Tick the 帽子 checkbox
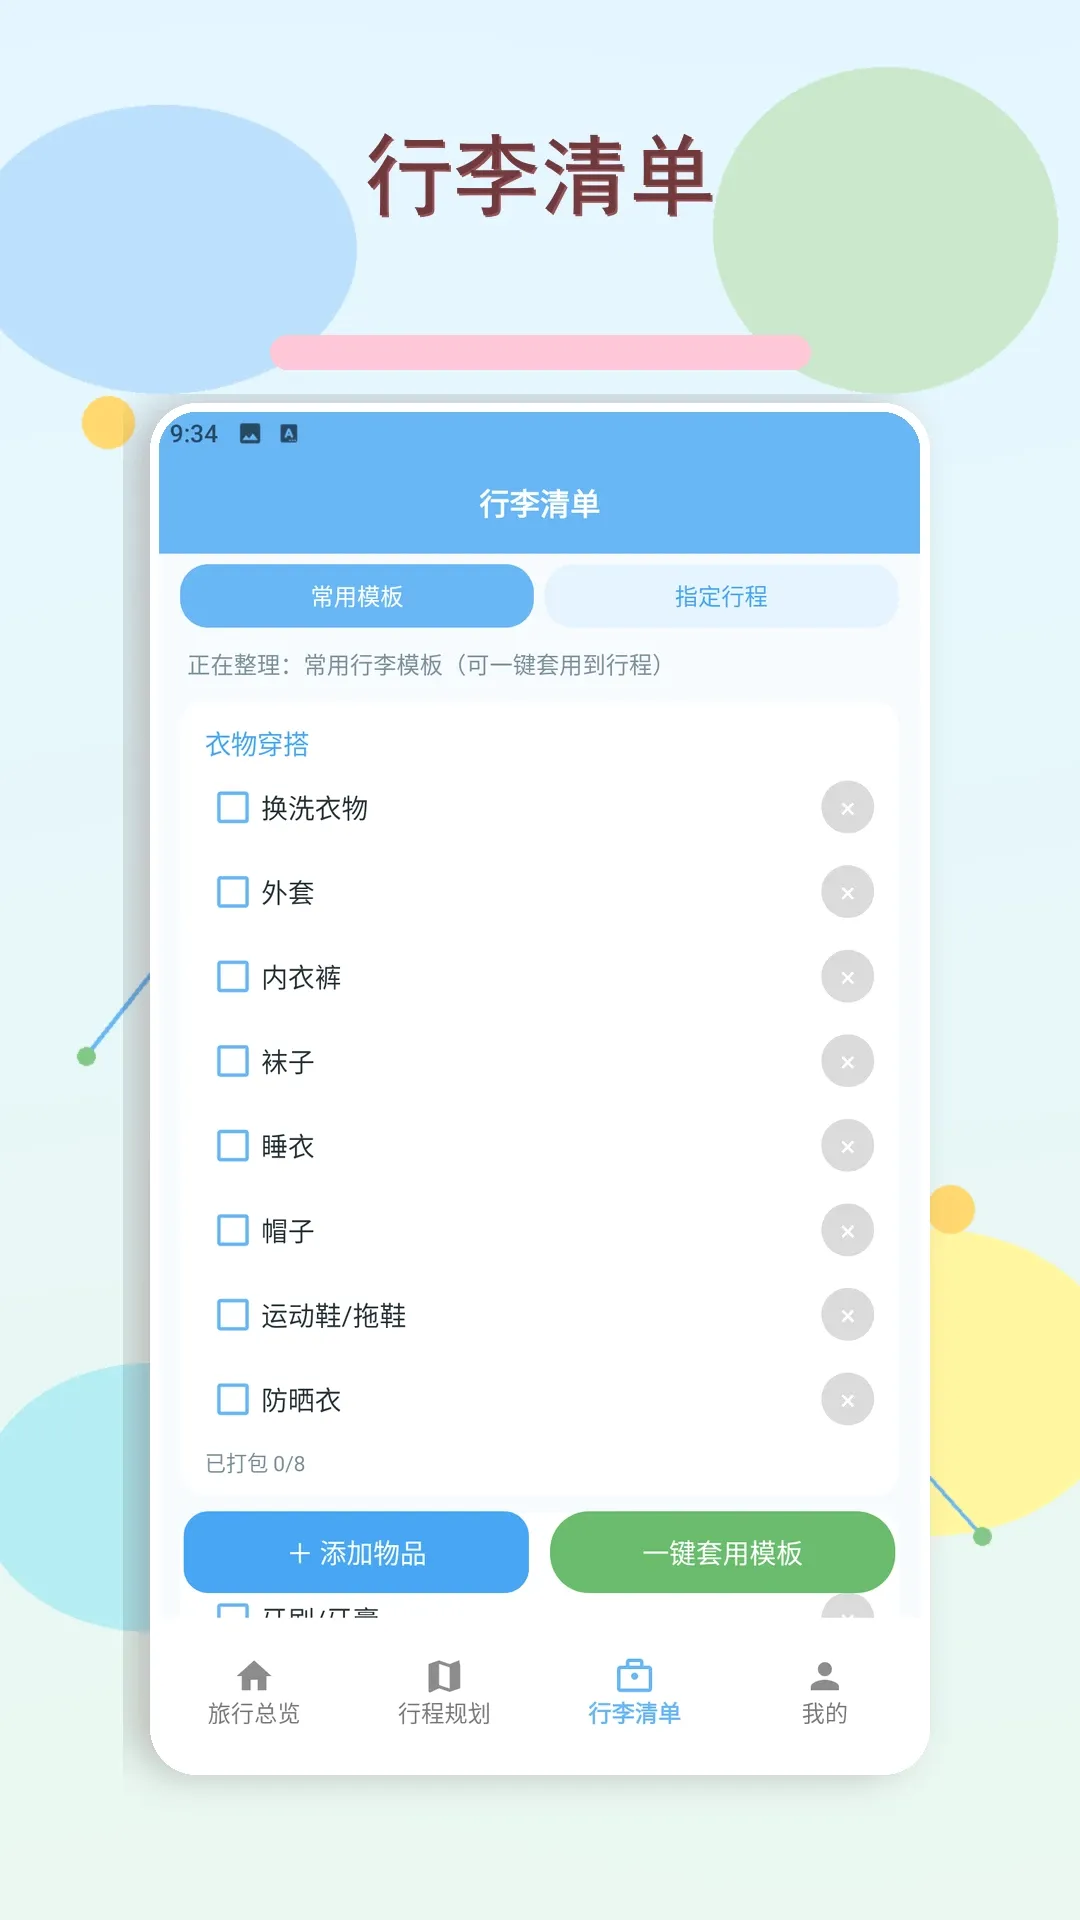Image resolution: width=1080 pixels, height=1920 pixels. pos(233,1230)
